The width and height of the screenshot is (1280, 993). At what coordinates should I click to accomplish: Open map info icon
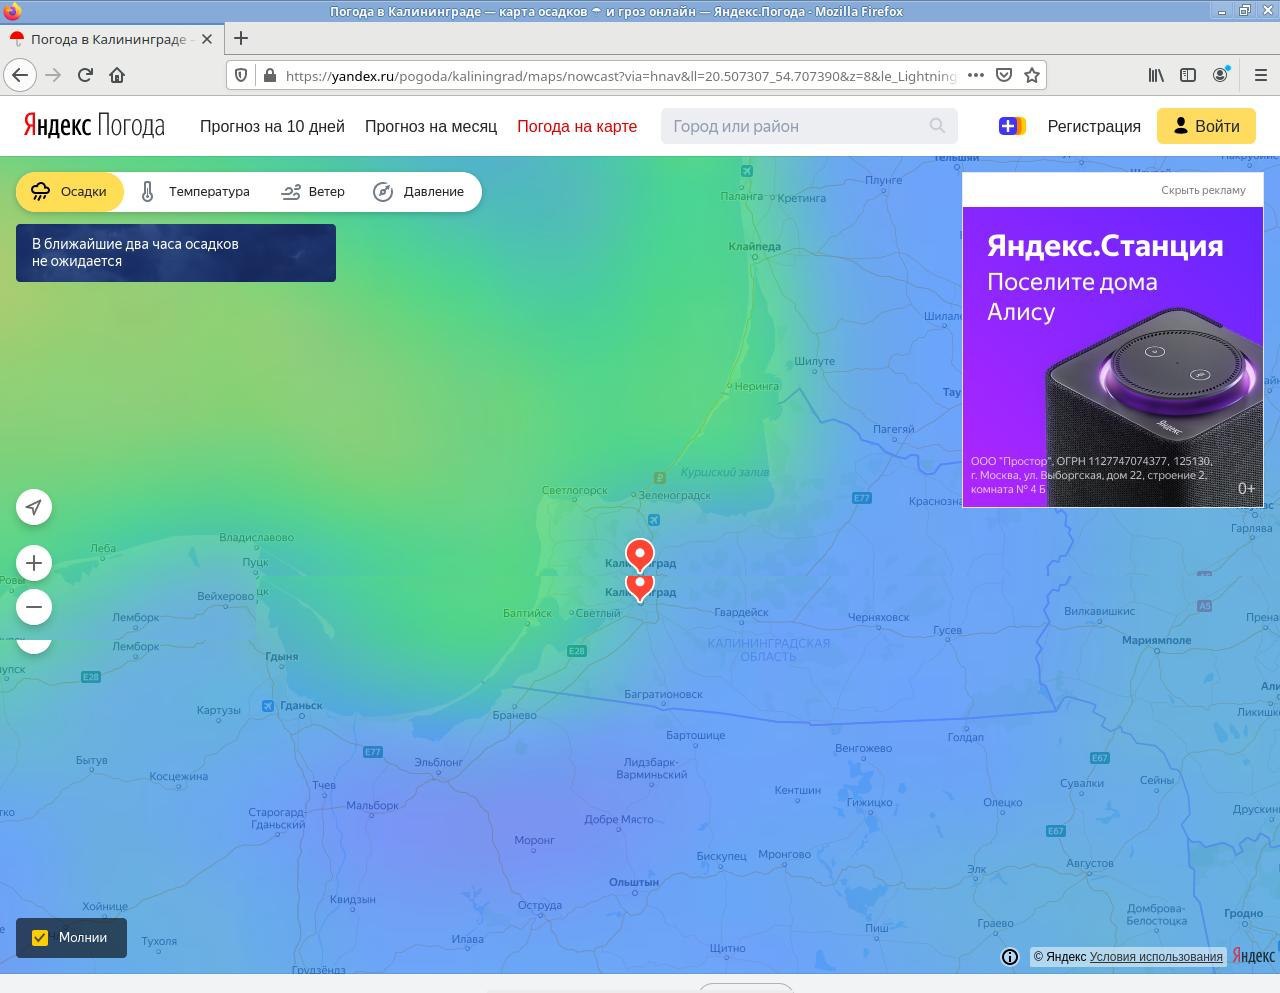(x=1010, y=957)
